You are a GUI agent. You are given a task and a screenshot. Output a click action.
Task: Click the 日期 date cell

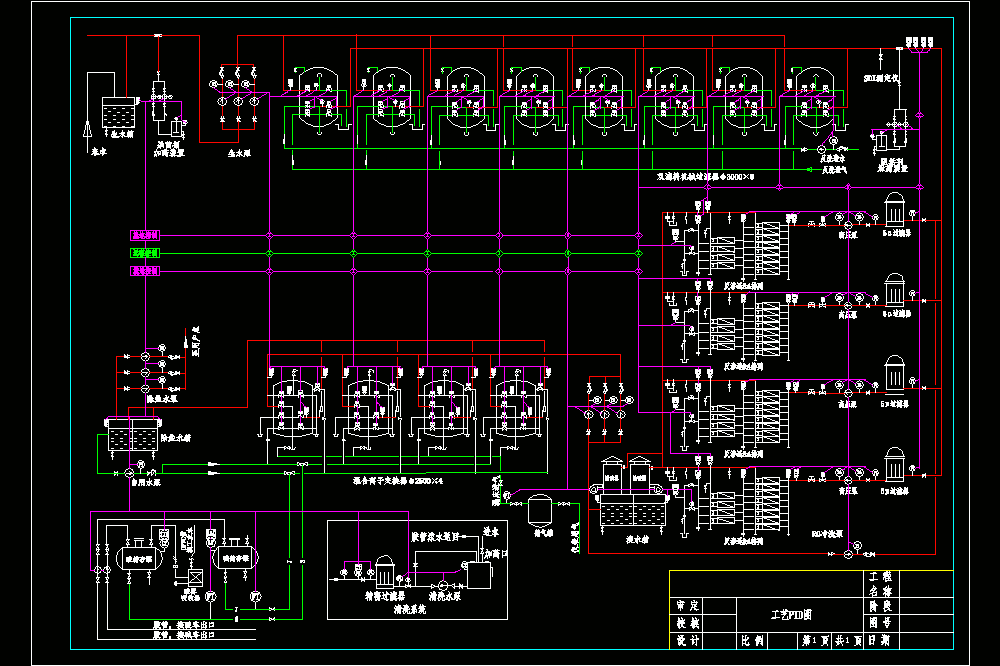point(880,640)
